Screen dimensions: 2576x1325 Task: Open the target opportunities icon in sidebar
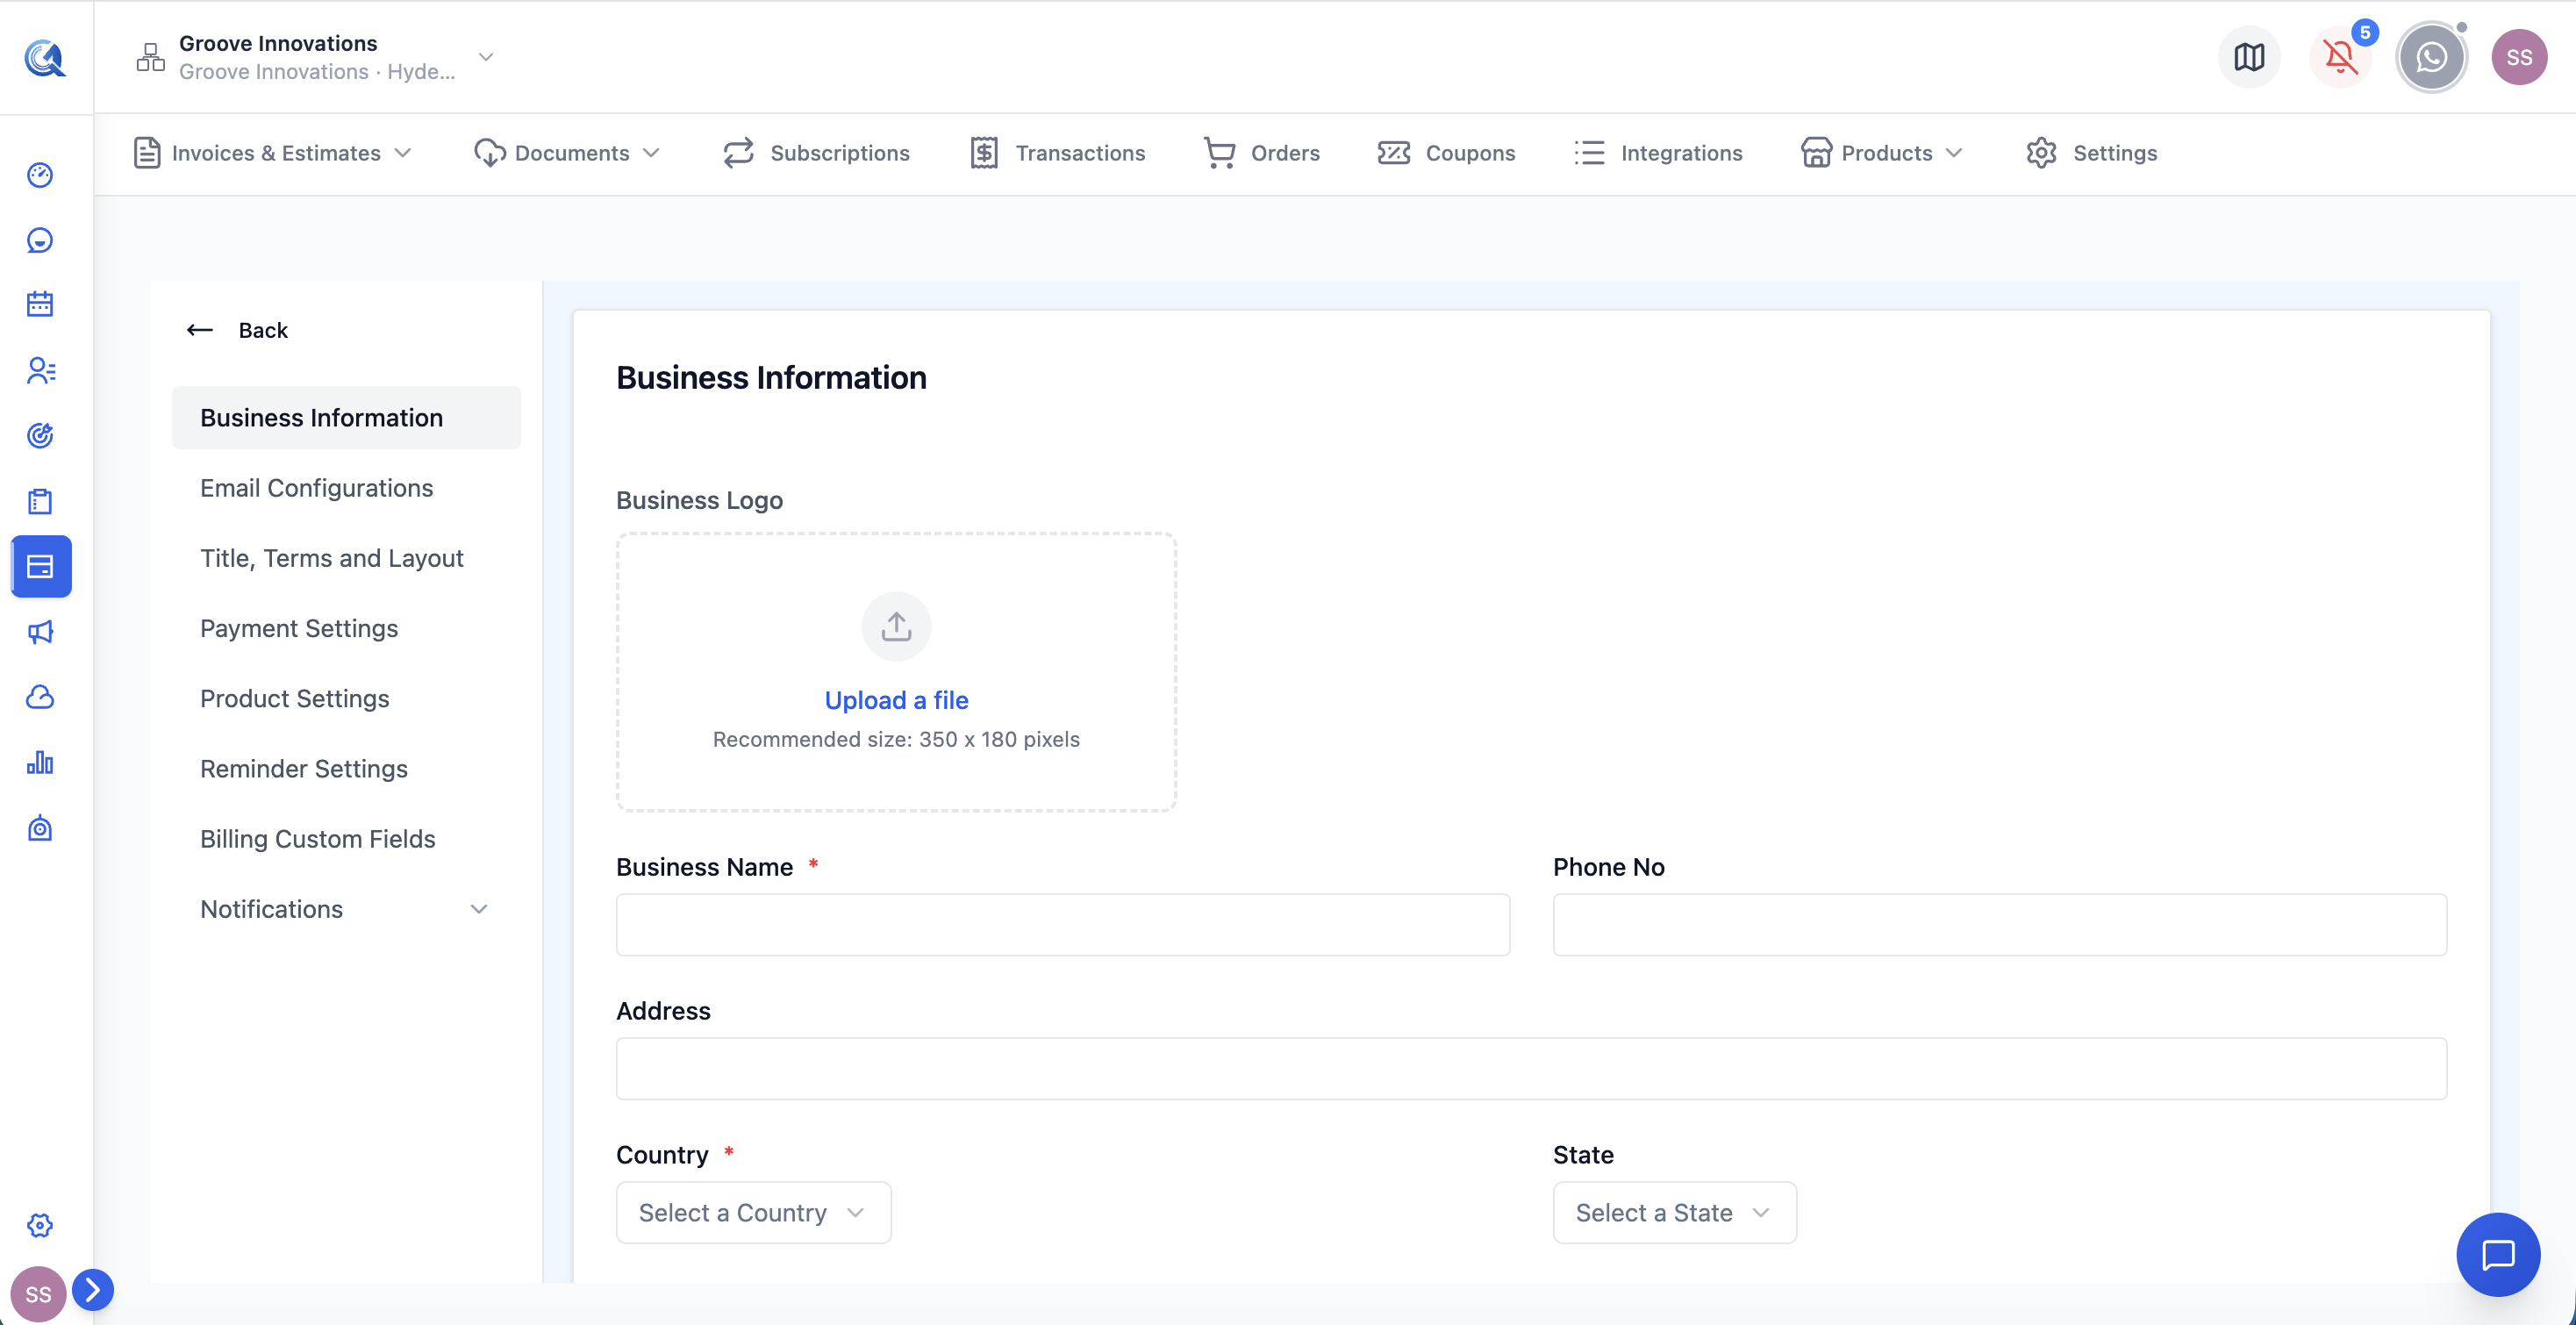point(40,435)
